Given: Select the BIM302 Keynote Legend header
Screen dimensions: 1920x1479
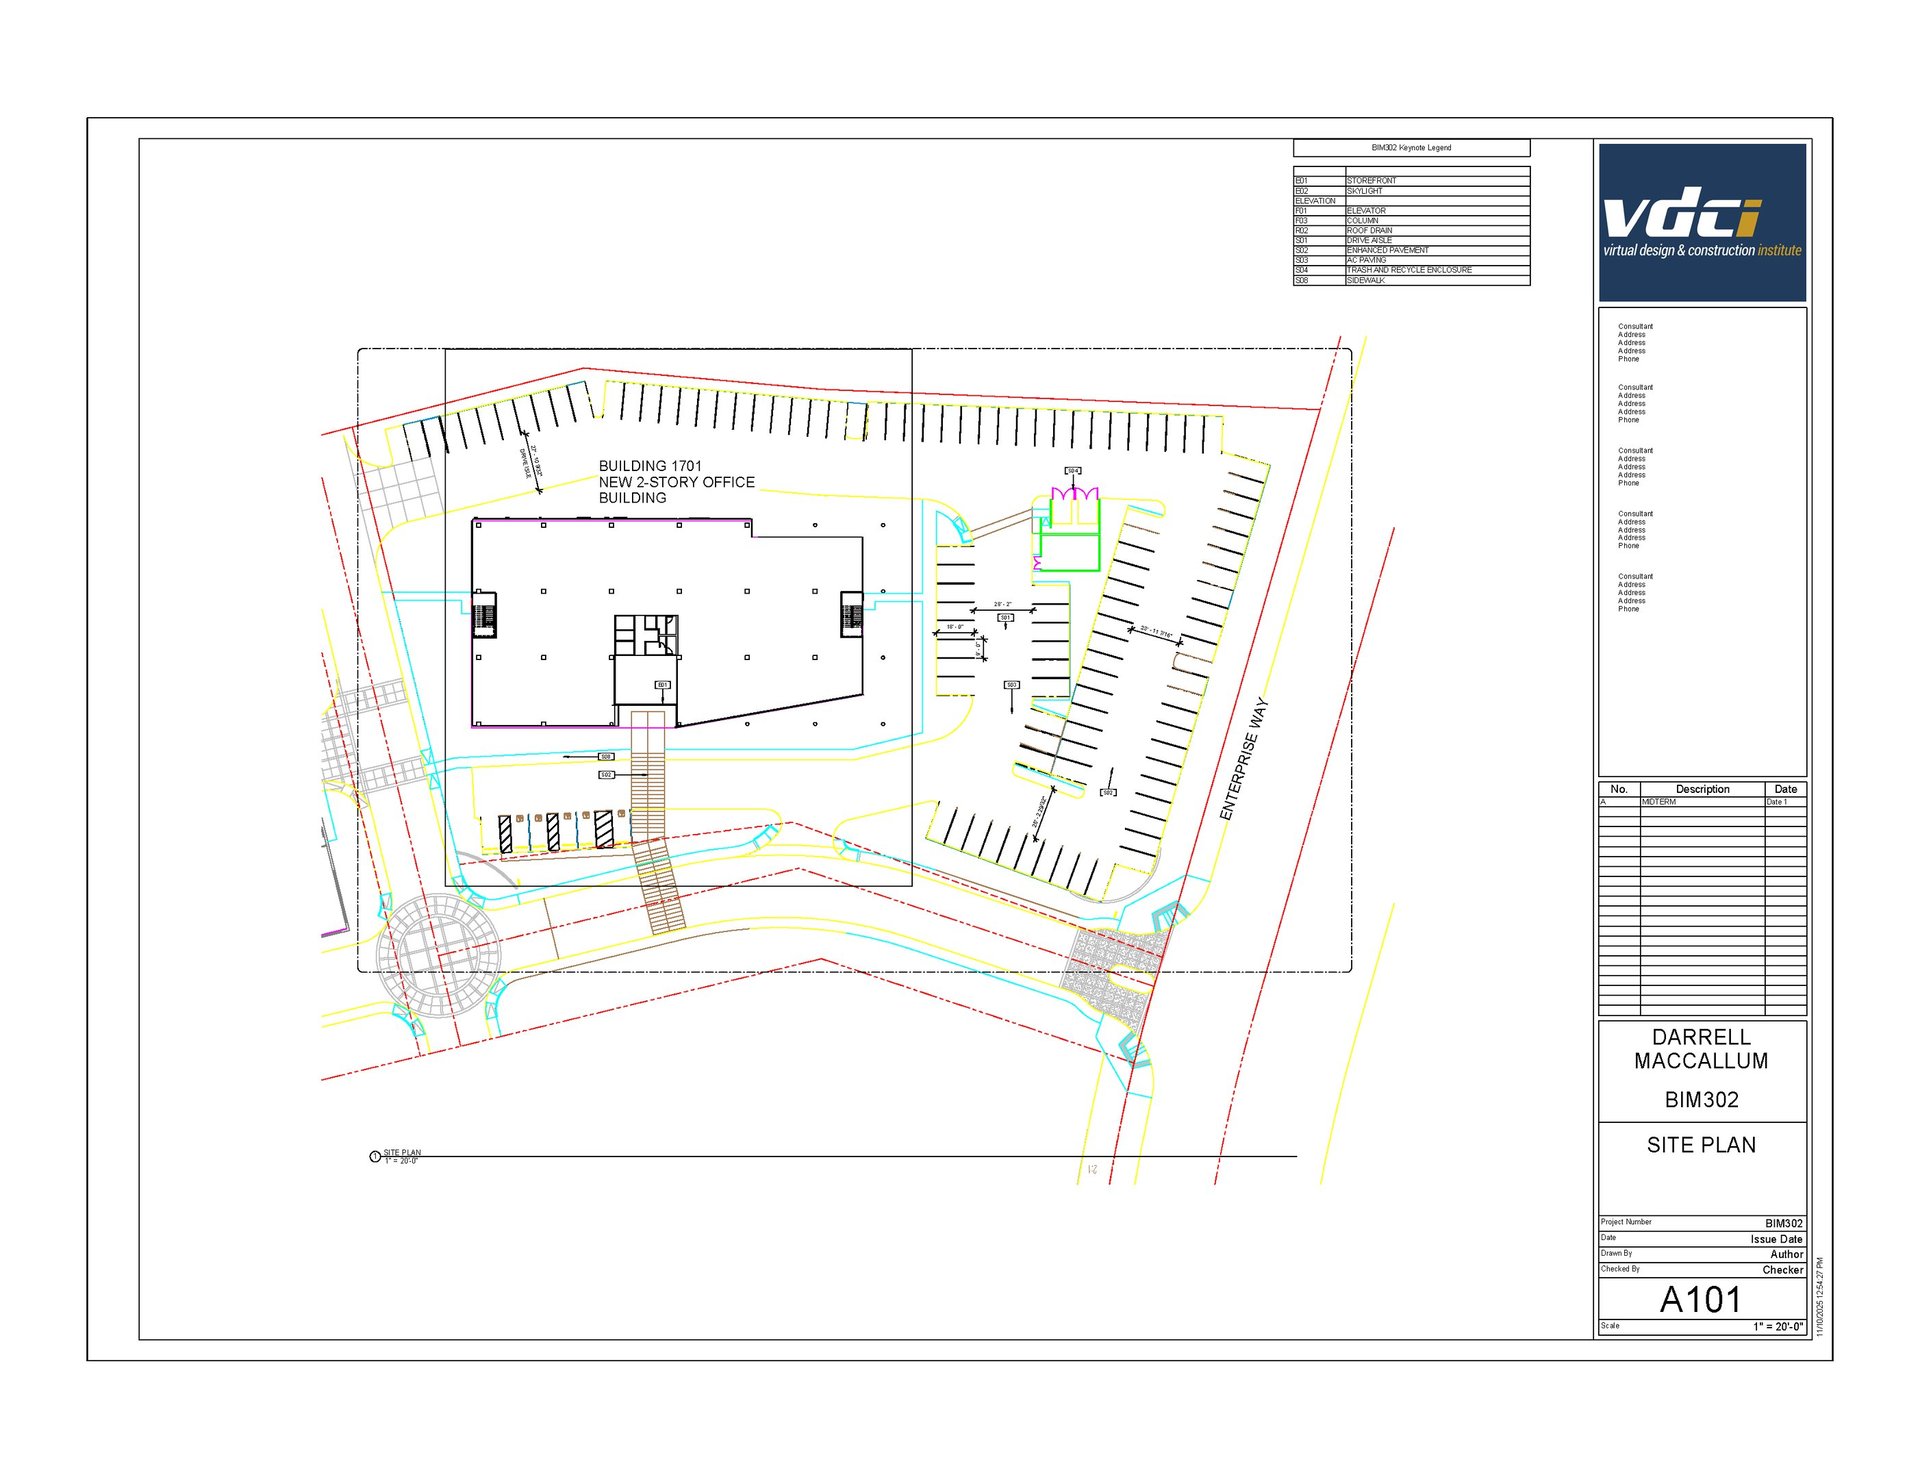Looking at the screenshot, I should click(1410, 148).
